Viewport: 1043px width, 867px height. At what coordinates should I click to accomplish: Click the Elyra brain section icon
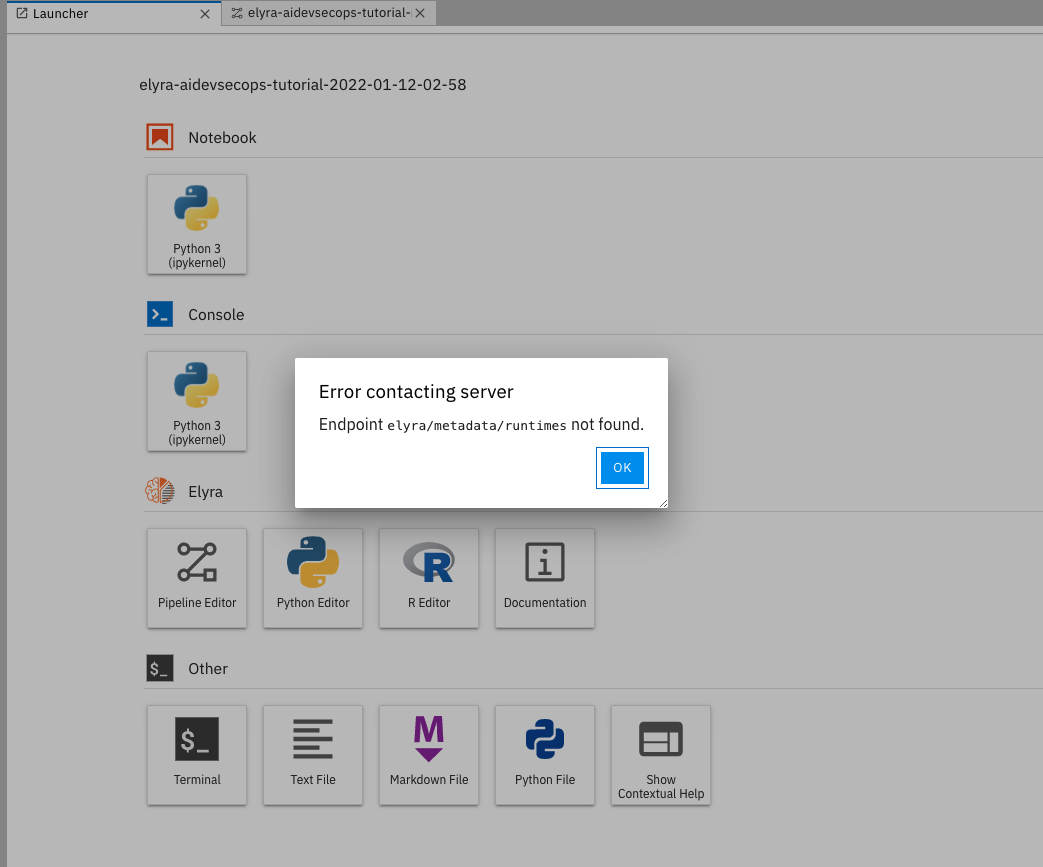[x=160, y=491]
